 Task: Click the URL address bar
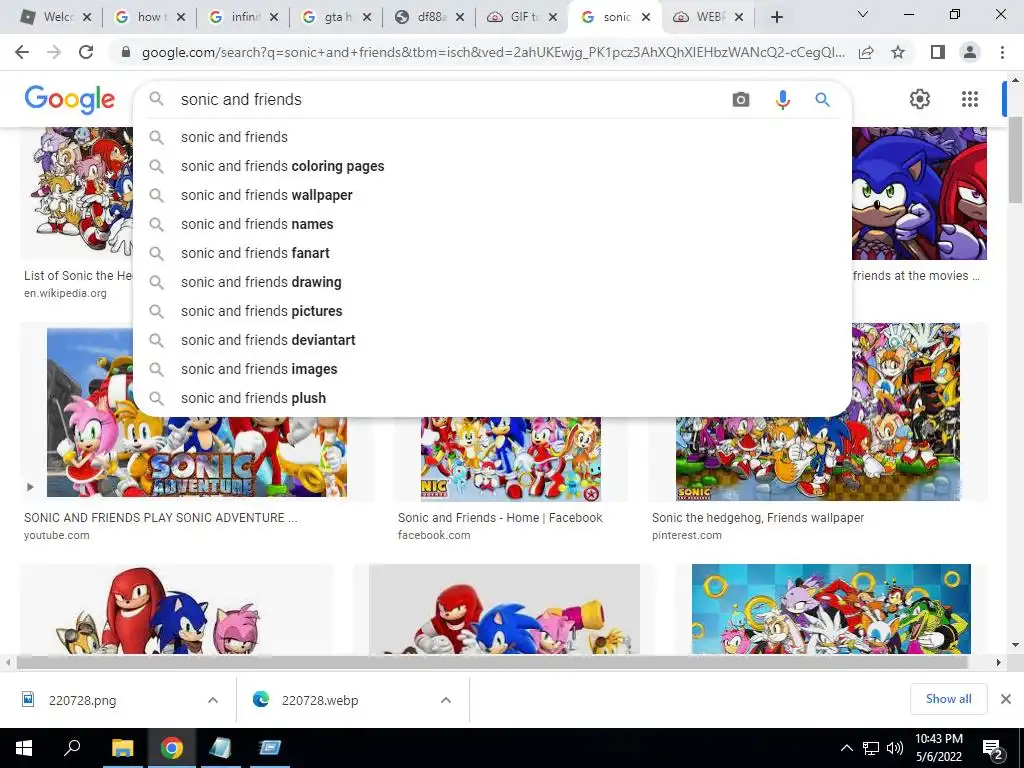point(493,52)
